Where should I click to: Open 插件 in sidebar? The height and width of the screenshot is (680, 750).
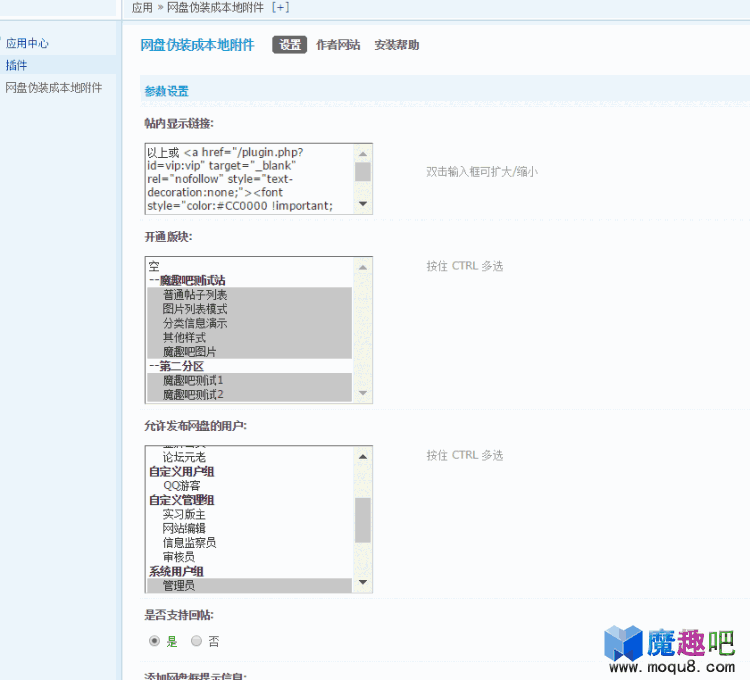[x=16, y=65]
